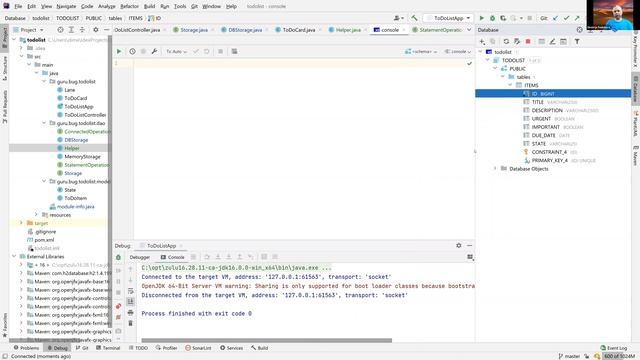Click the Git commit checkmark icon
640x360 pixels.
[x=566, y=18]
